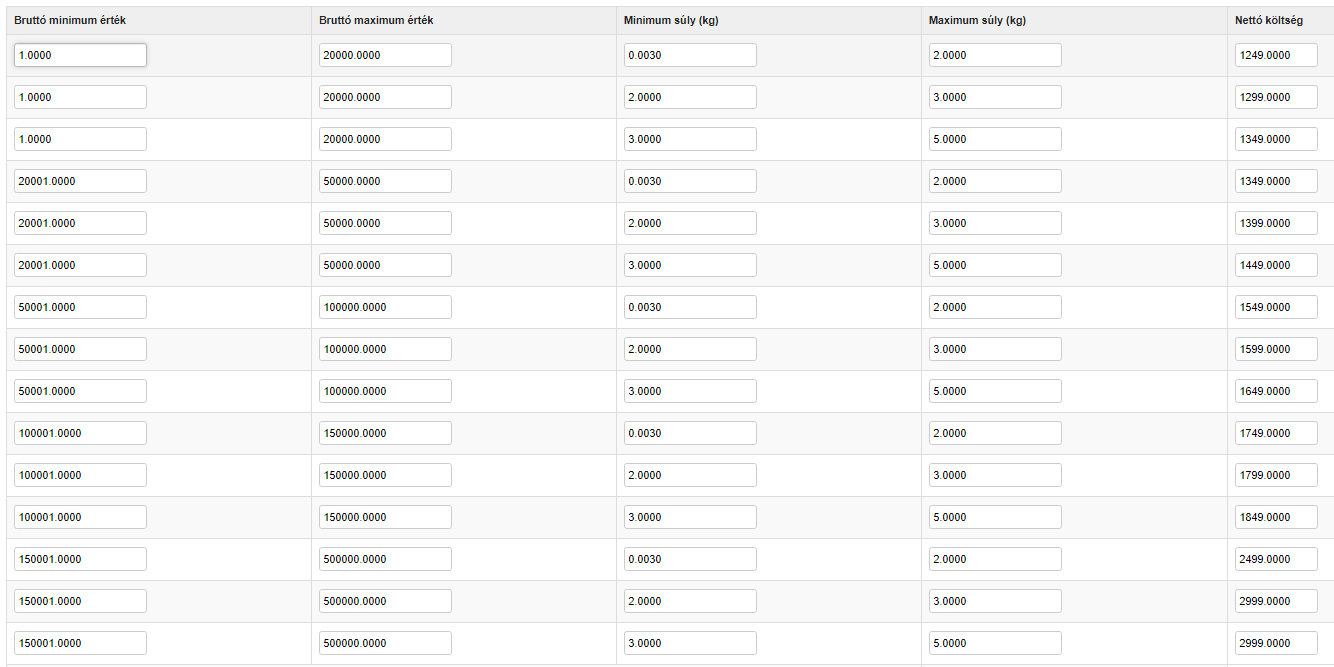The height and width of the screenshot is (667, 1334).
Task: Edit the net cost field showing 1449.0000
Action: pos(1276,265)
